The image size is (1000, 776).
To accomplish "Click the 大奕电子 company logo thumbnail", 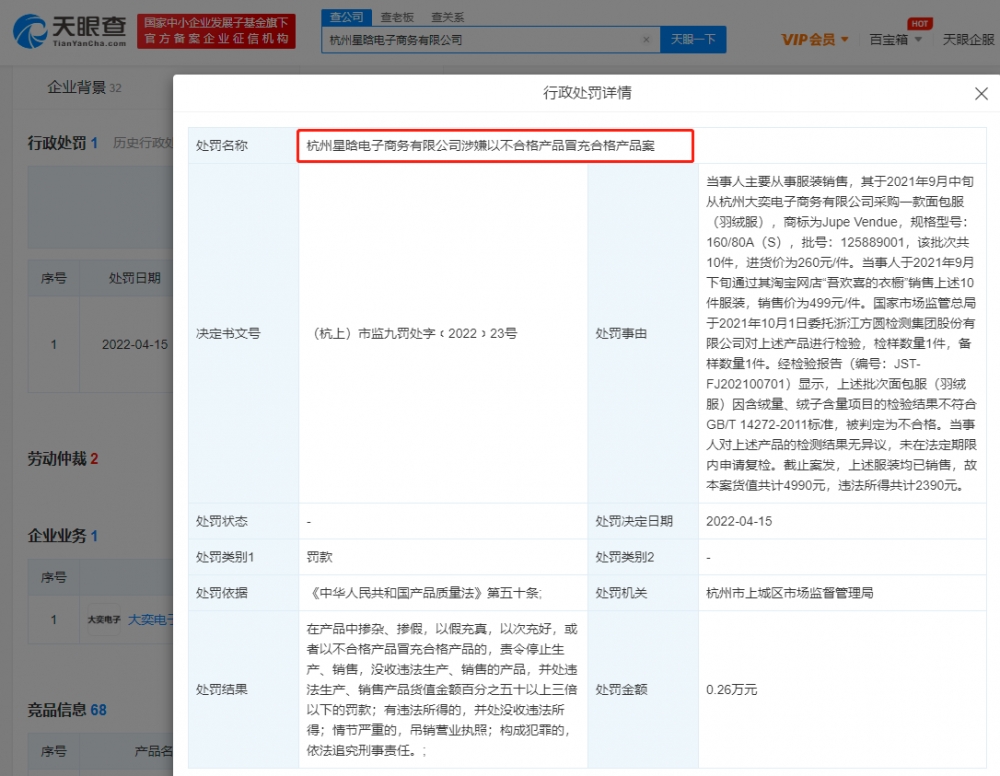I will 104,620.
